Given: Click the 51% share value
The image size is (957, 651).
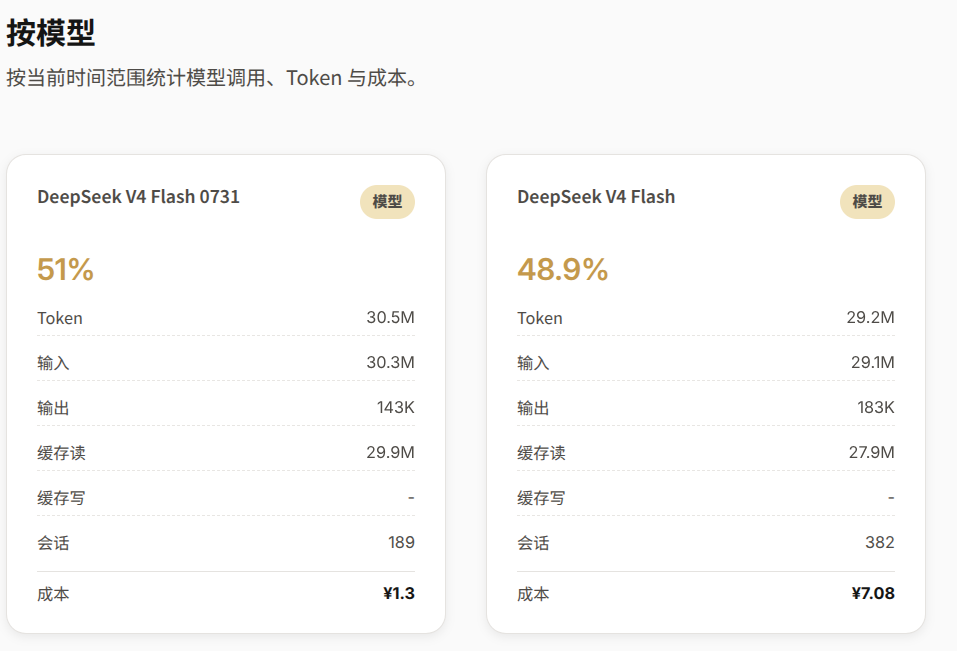Looking at the screenshot, I should click(x=65, y=269).
